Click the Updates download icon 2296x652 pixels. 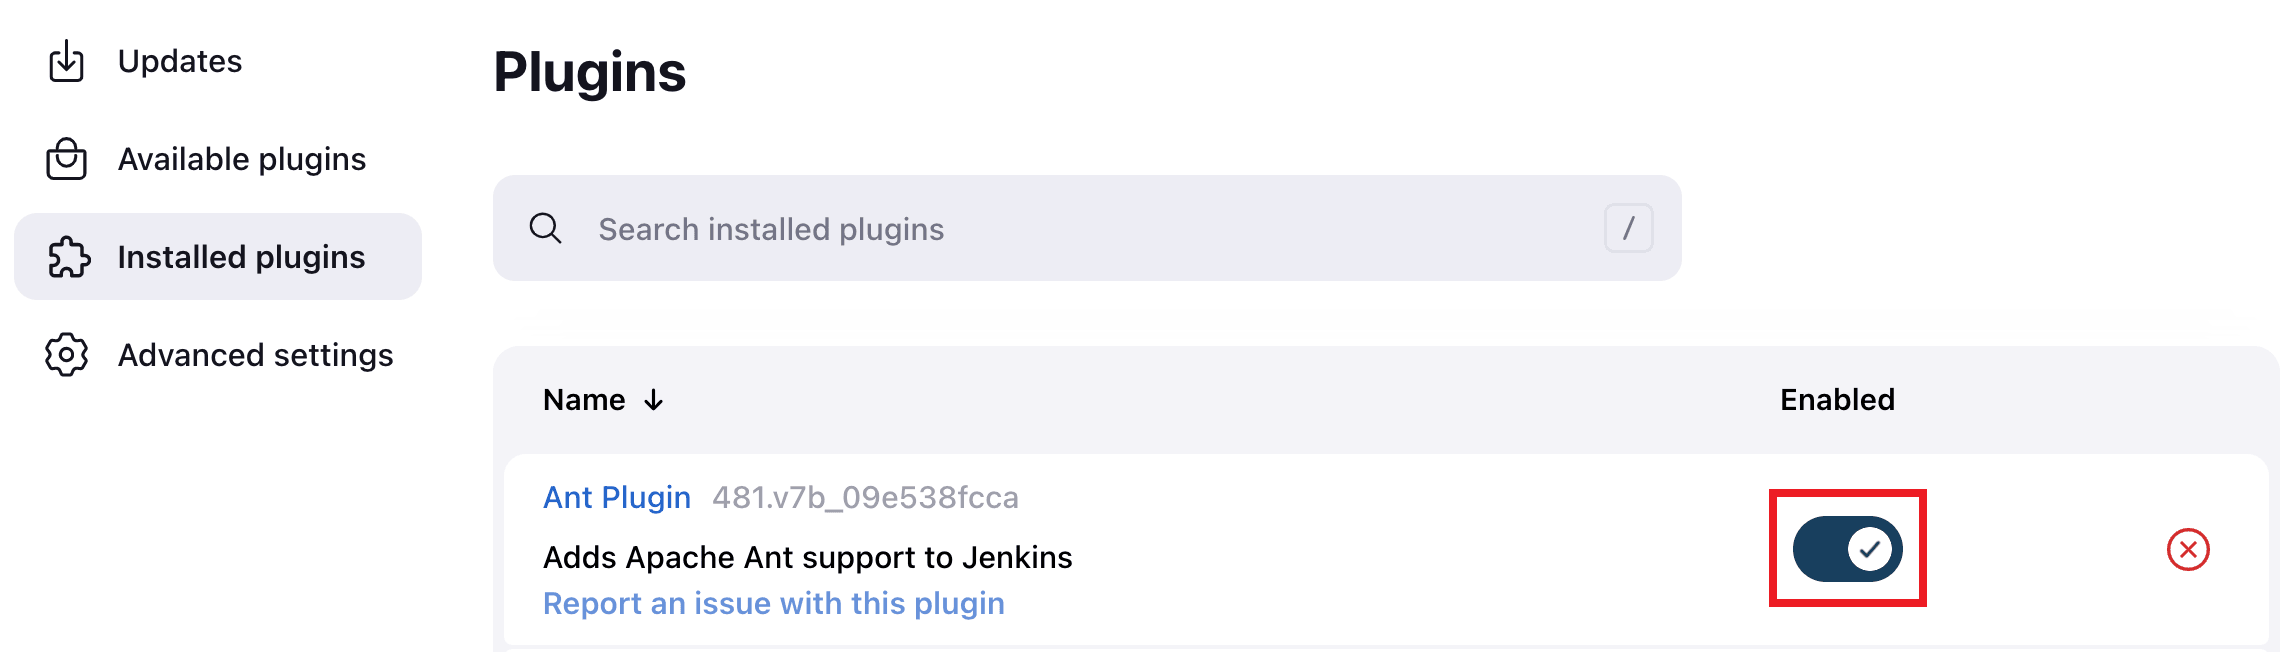click(66, 60)
